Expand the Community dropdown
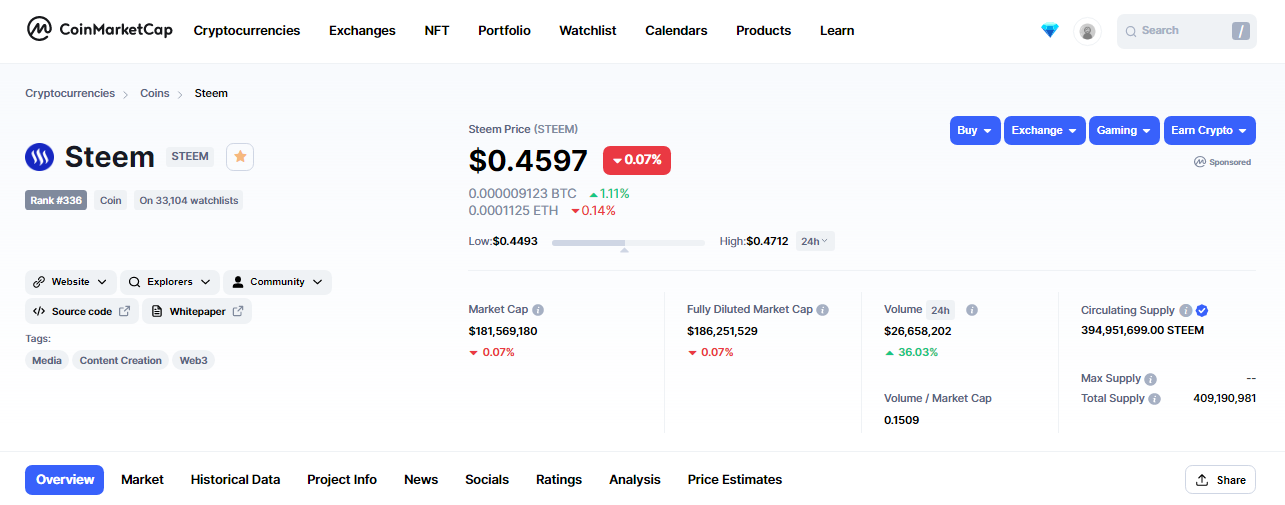1285x505 pixels. [x=277, y=282]
